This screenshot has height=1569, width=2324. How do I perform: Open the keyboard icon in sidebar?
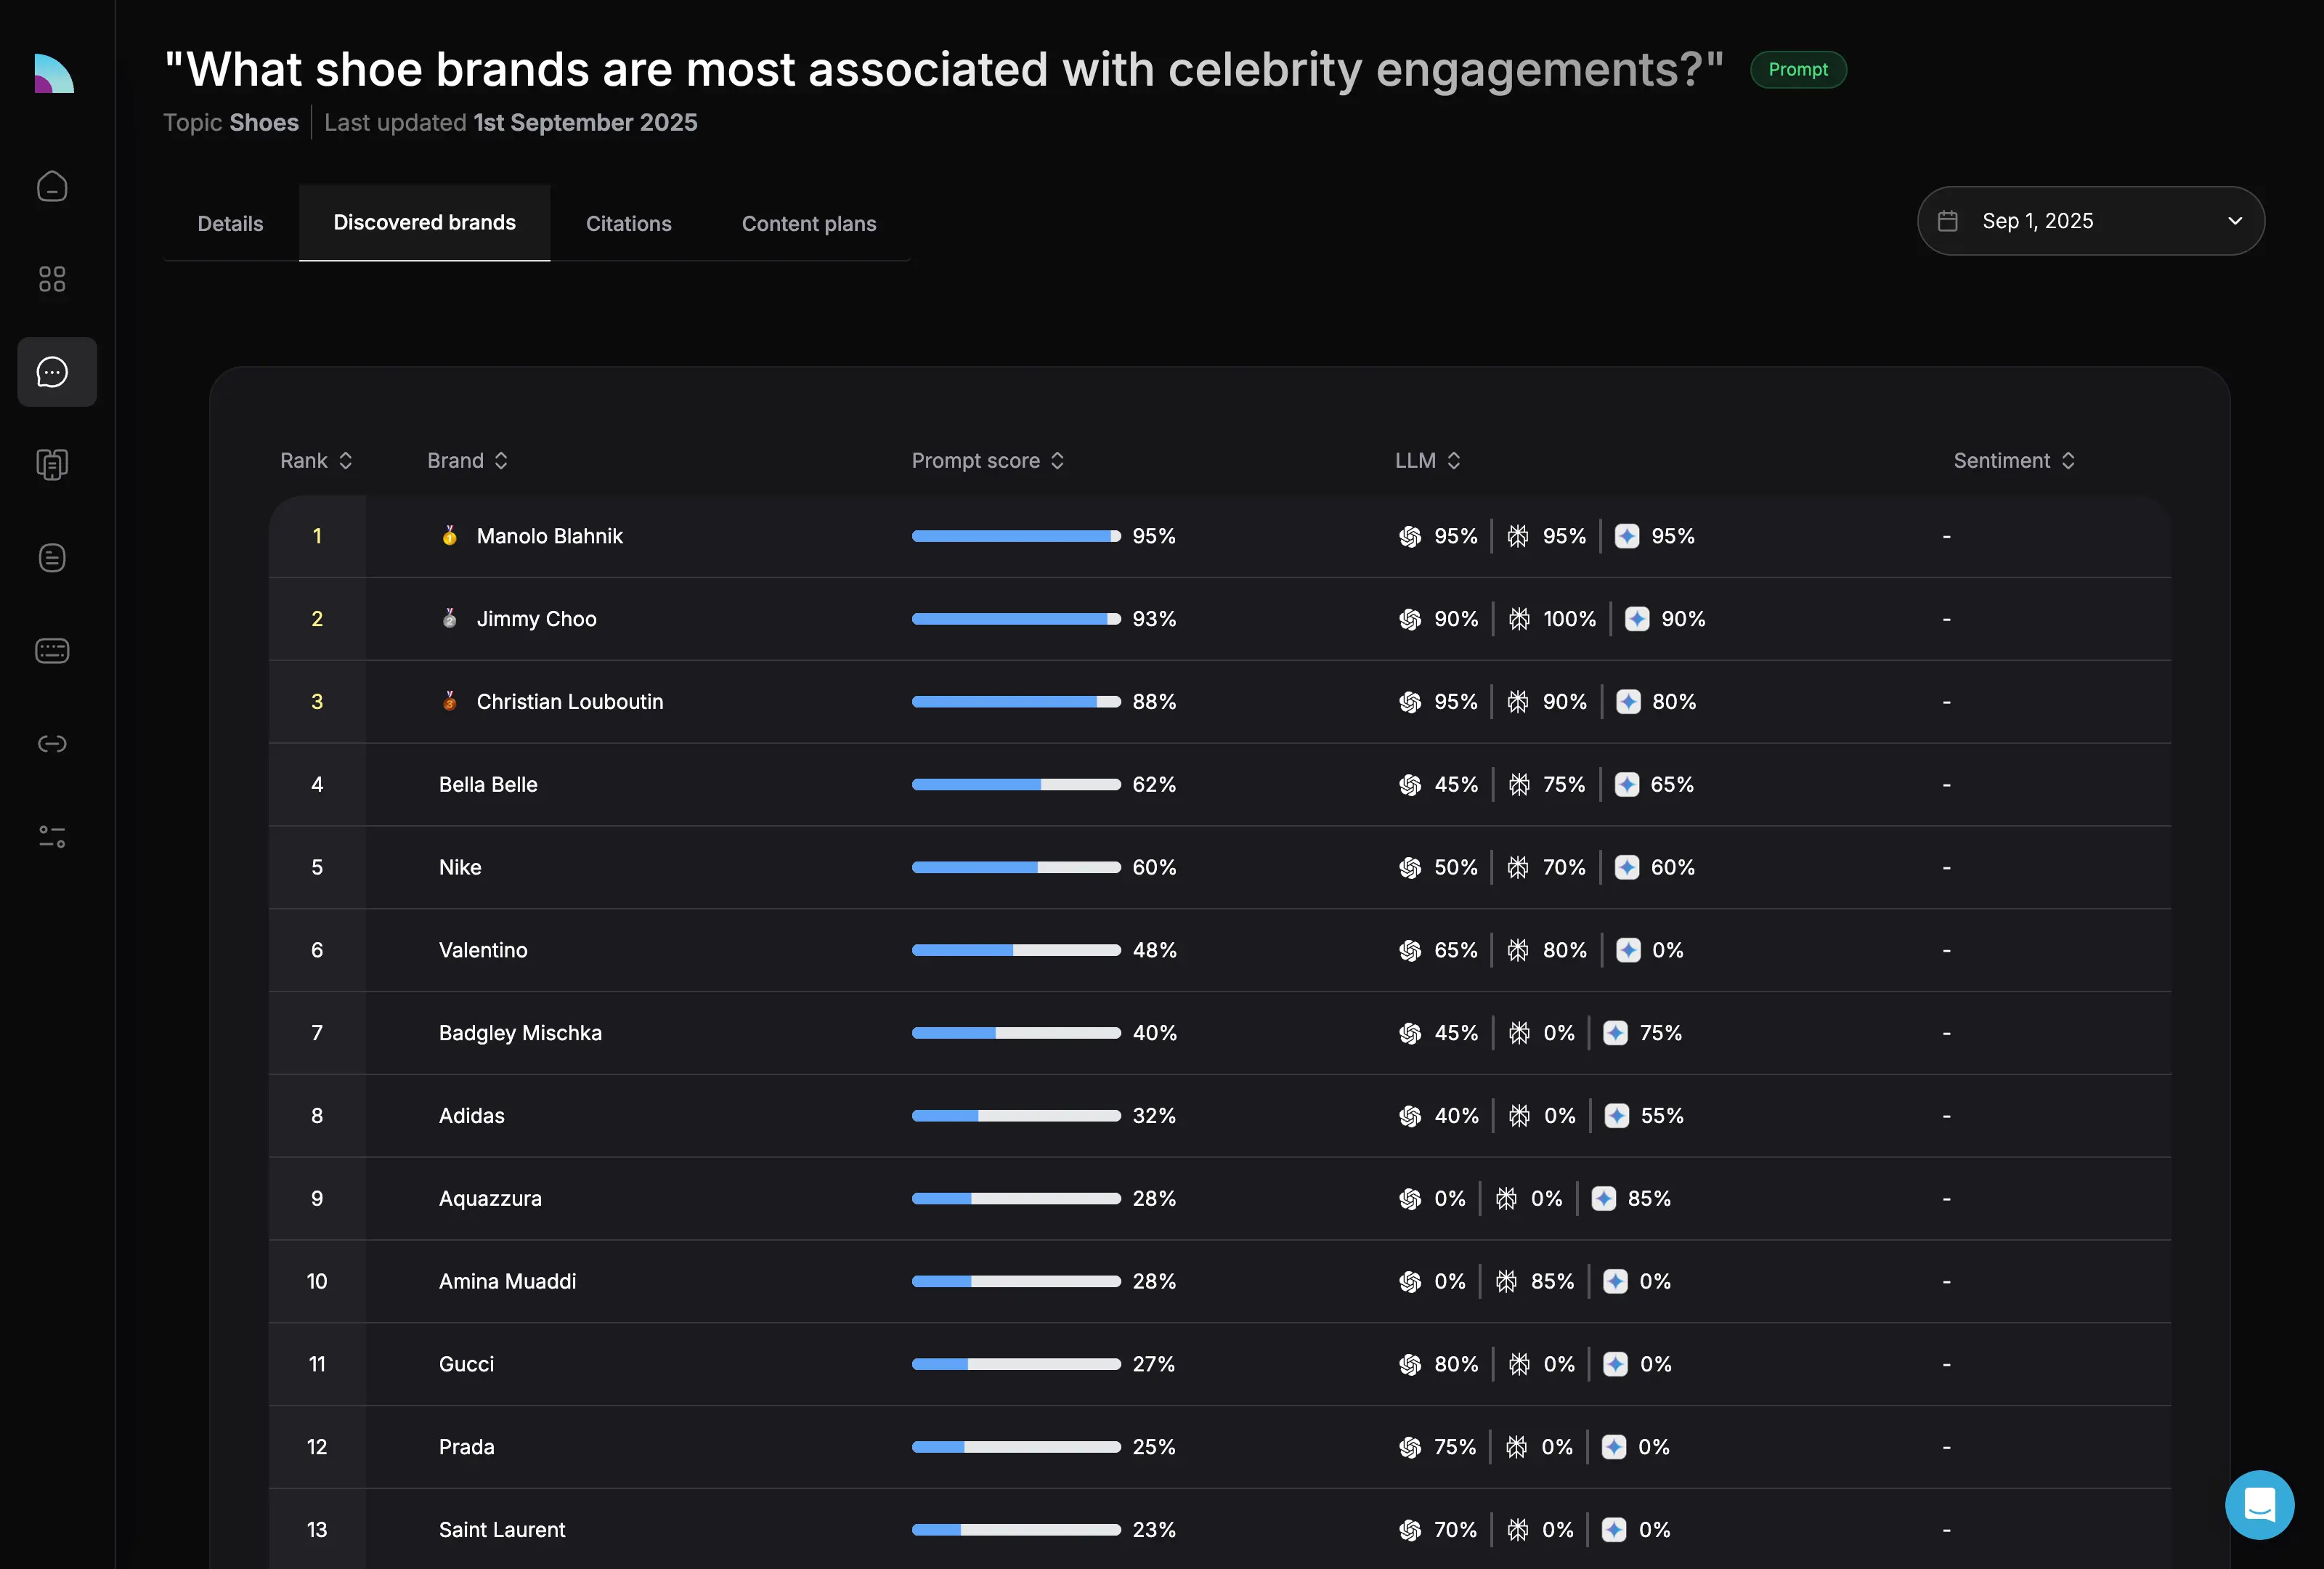click(x=52, y=651)
